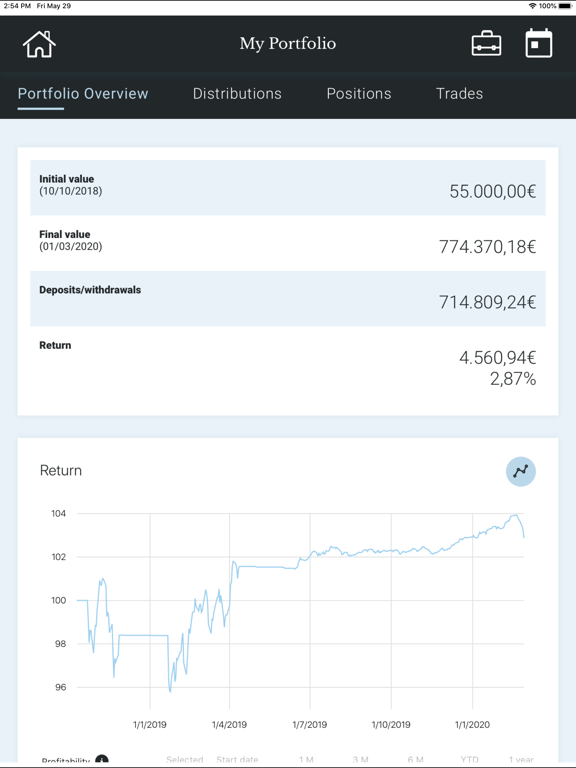The height and width of the screenshot is (768, 576).
Task: Tap the deposits amount 714.809,24€
Action: tap(487, 302)
